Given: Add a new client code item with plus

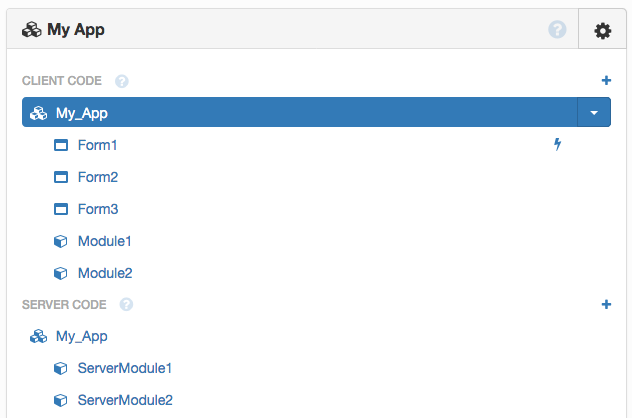Looking at the screenshot, I should pos(606,80).
